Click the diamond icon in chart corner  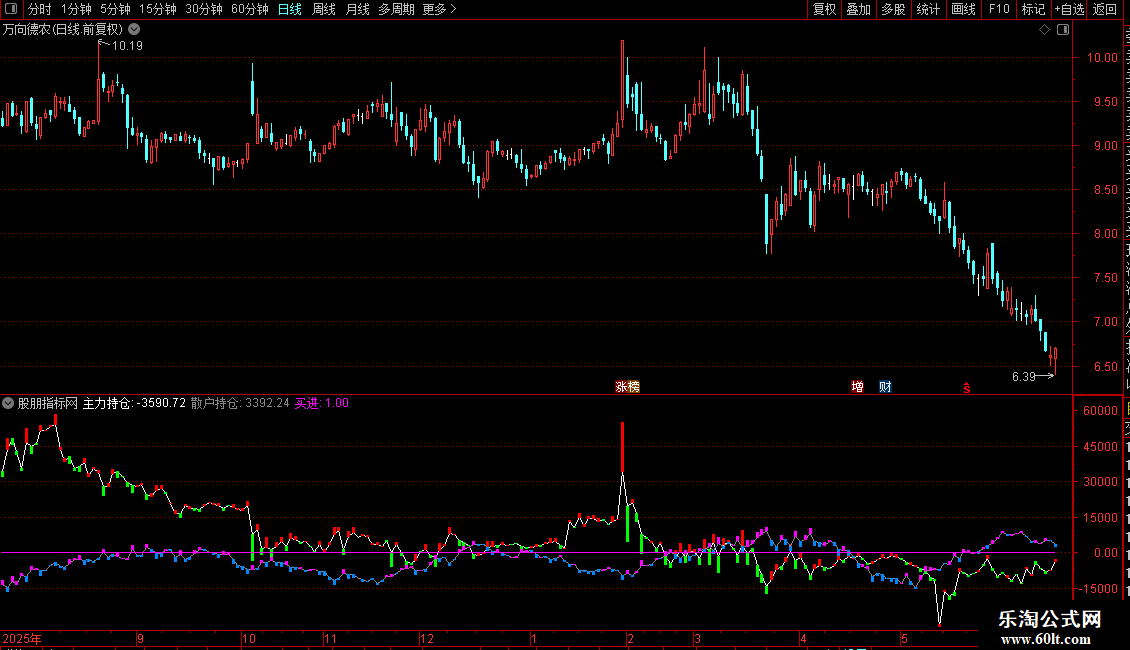1044,30
